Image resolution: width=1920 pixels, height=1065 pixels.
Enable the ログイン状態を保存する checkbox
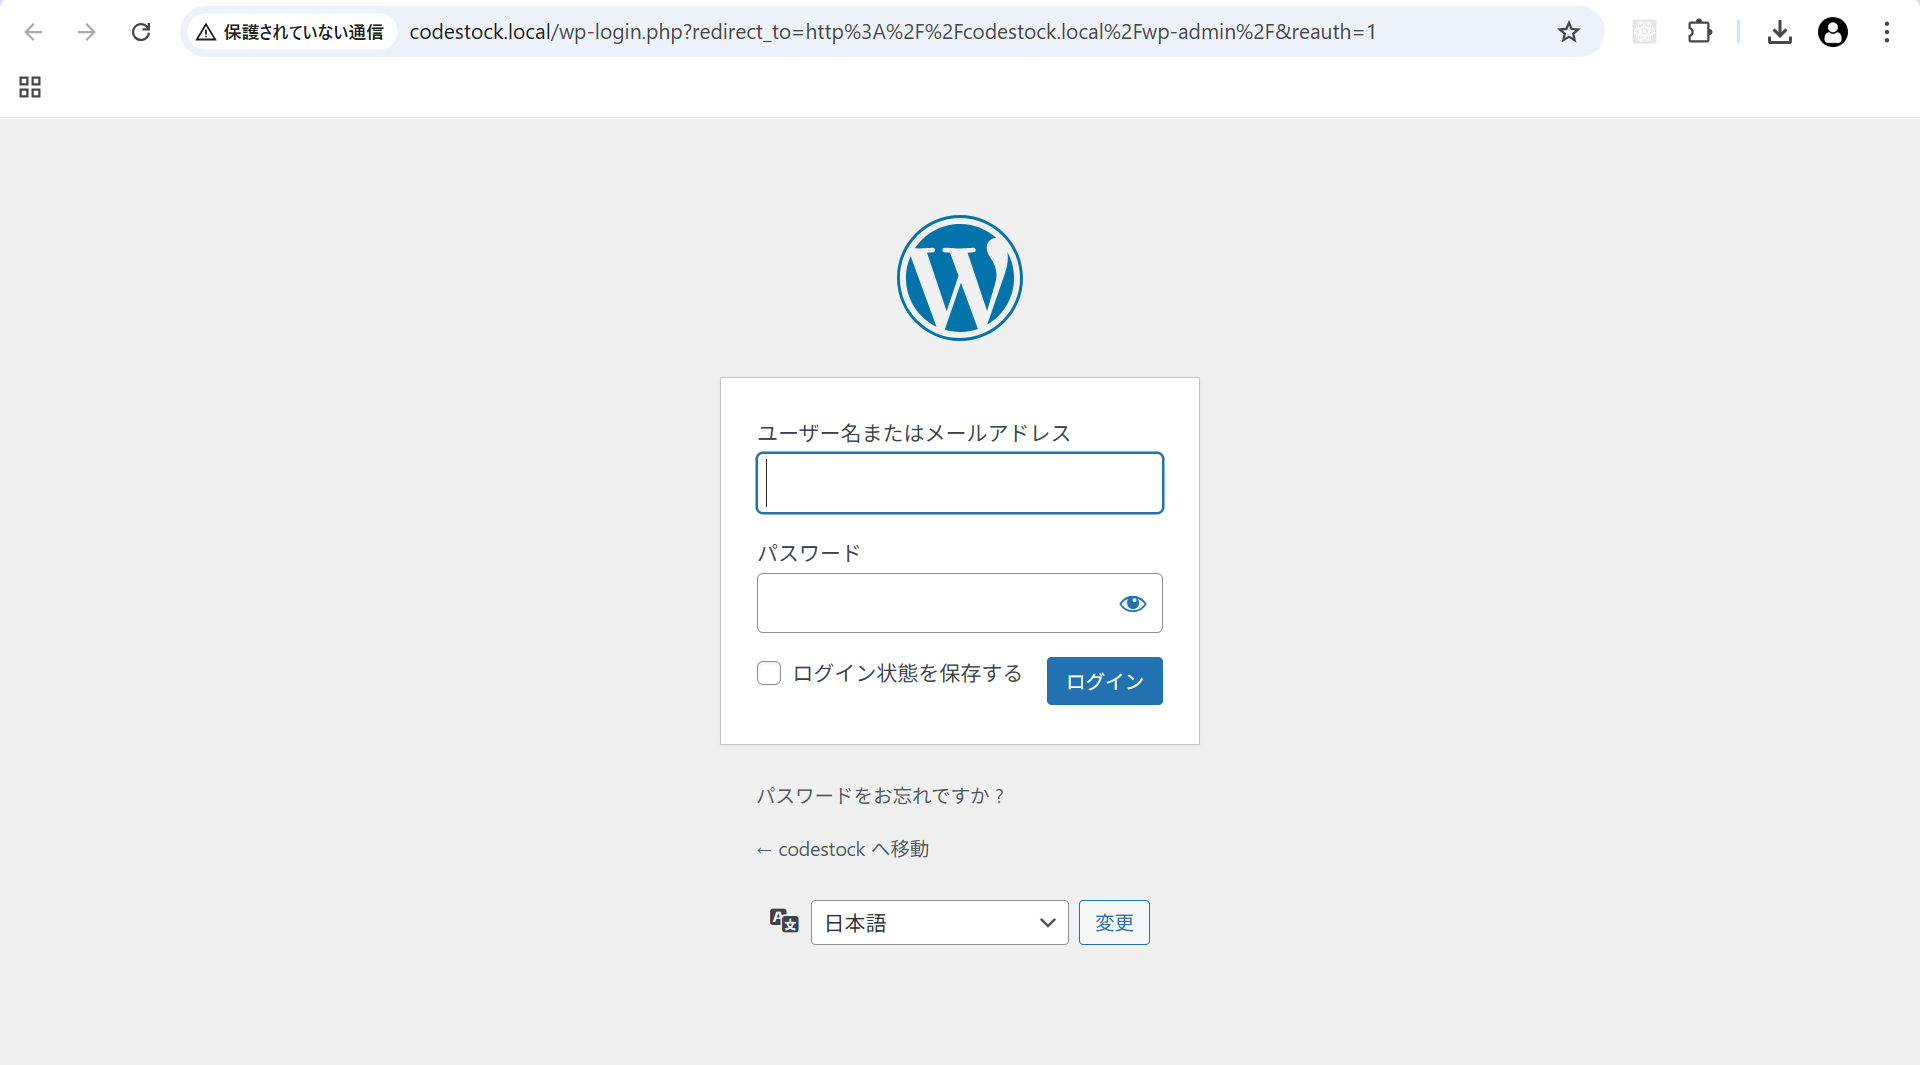click(768, 673)
